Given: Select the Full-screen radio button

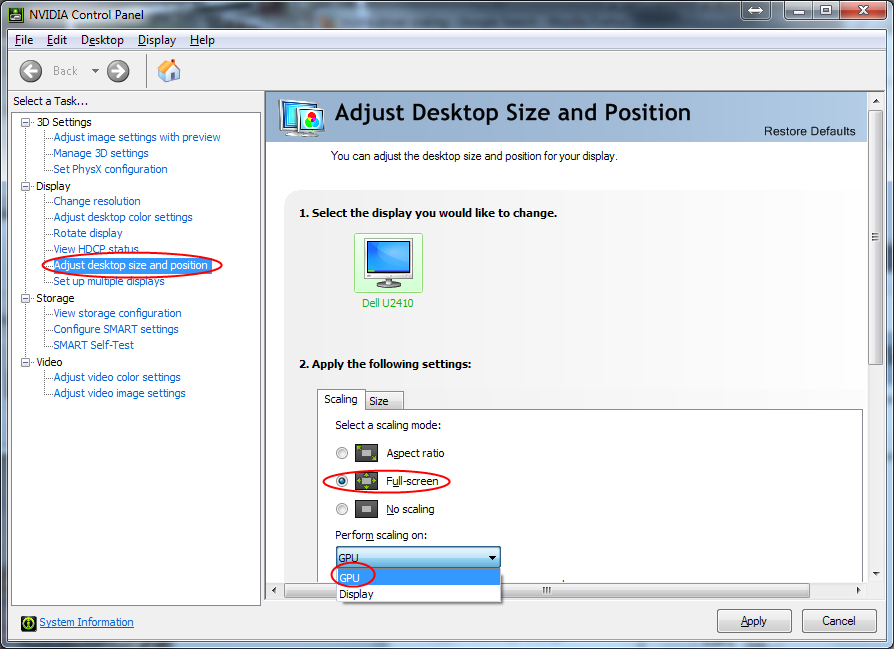Looking at the screenshot, I should pos(342,481).
